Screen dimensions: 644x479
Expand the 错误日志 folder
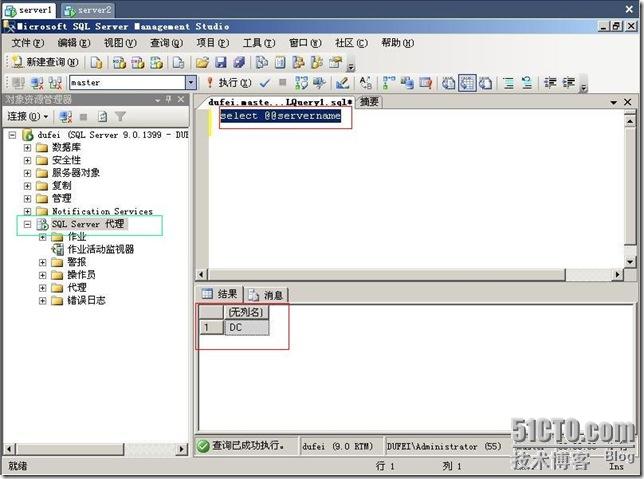[x=42, y=301]
